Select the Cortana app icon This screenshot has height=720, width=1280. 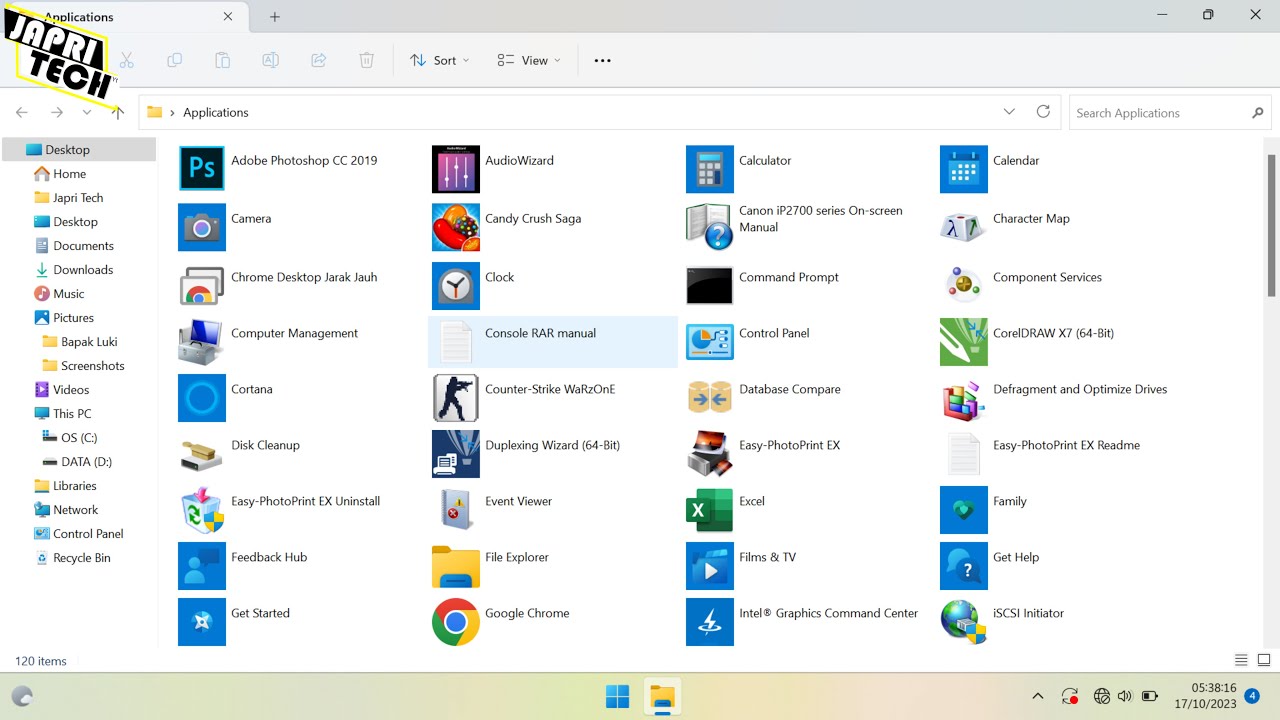(x=202, y=398)
